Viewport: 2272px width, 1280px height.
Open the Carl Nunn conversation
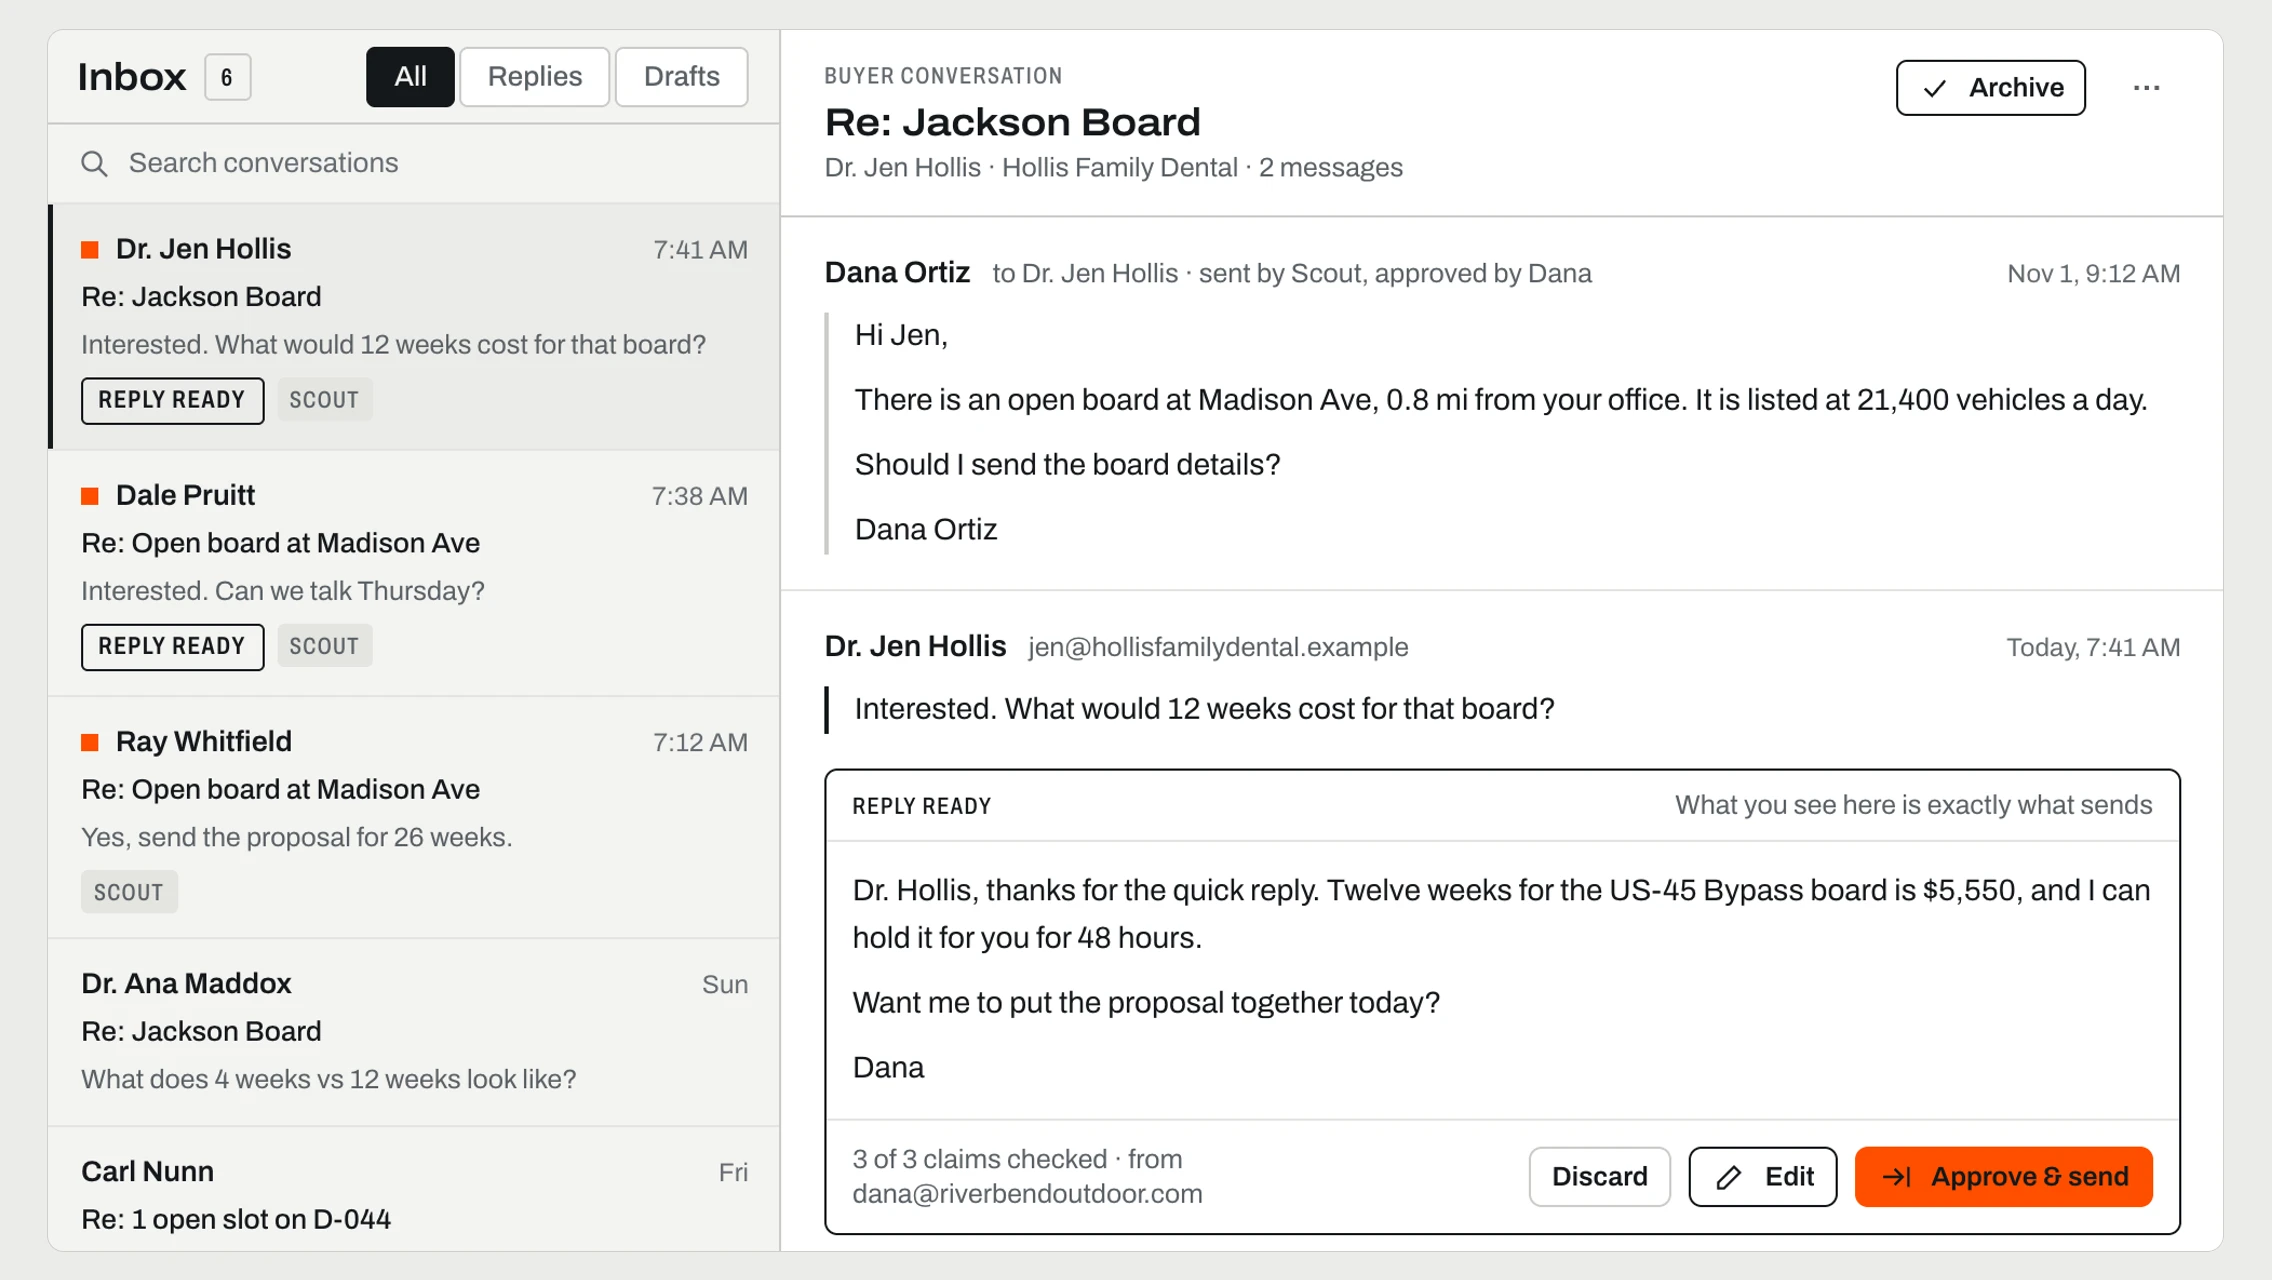(x=414, y=1190)
